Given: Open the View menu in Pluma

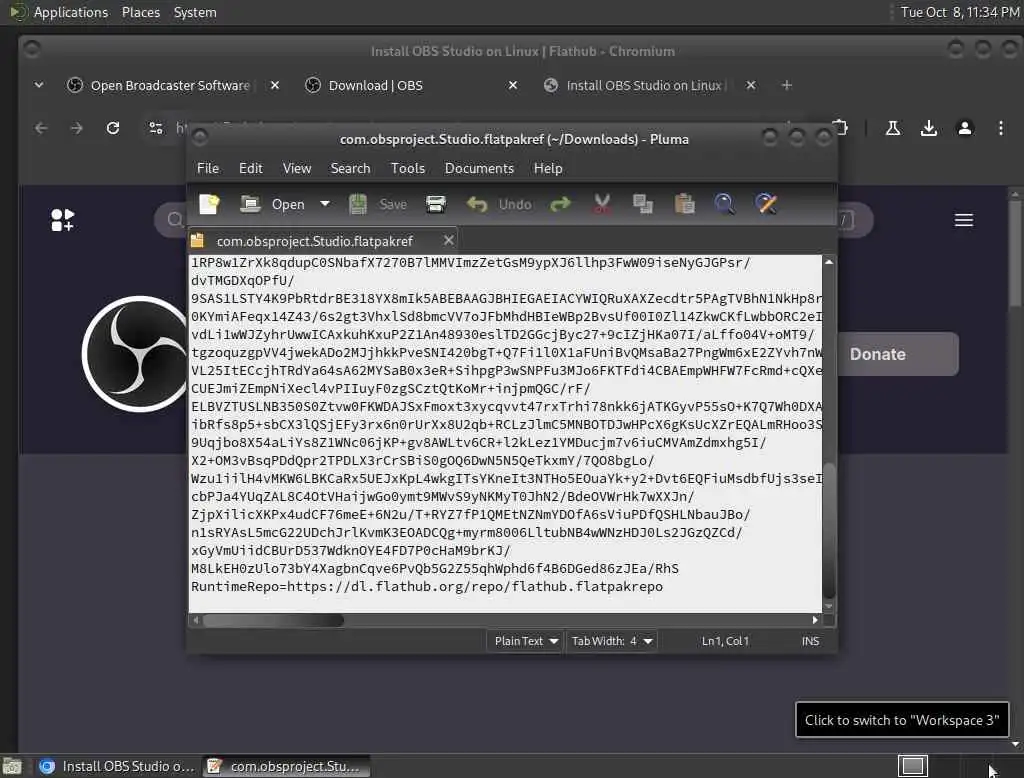Looking at the screenshot, I should [x=296, y=169].
